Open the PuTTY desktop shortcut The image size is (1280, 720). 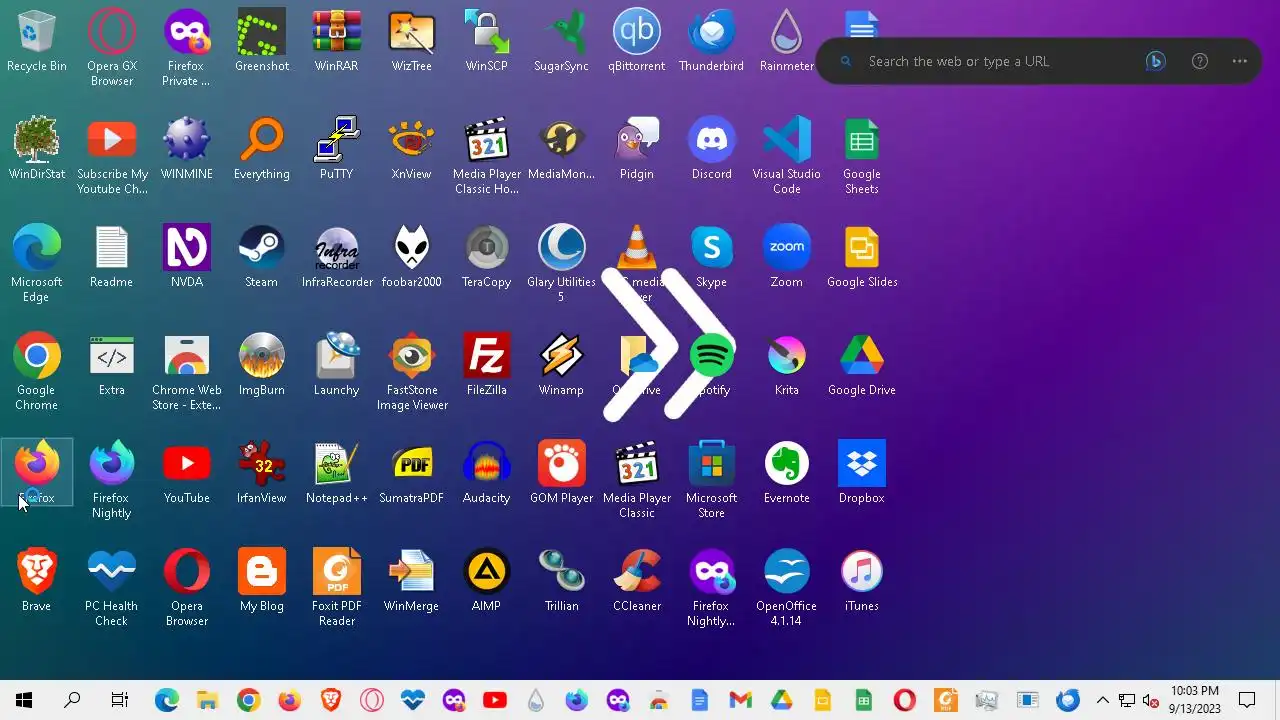tap(336, 150)
